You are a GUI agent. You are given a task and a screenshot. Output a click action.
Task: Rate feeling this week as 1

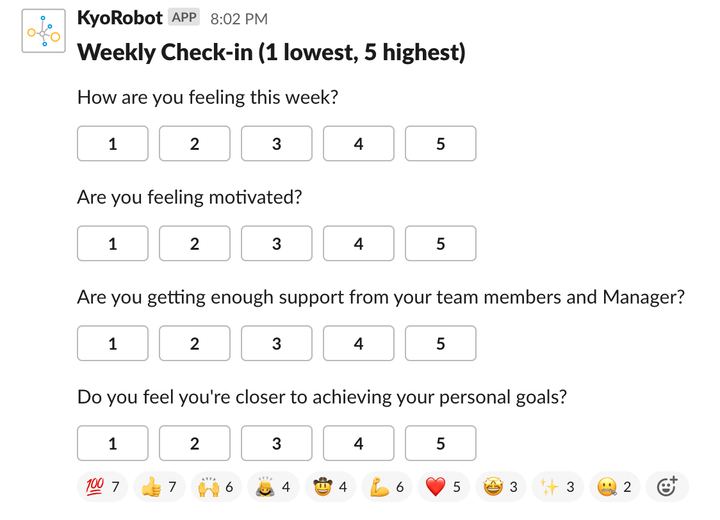[x=112, y=144]
